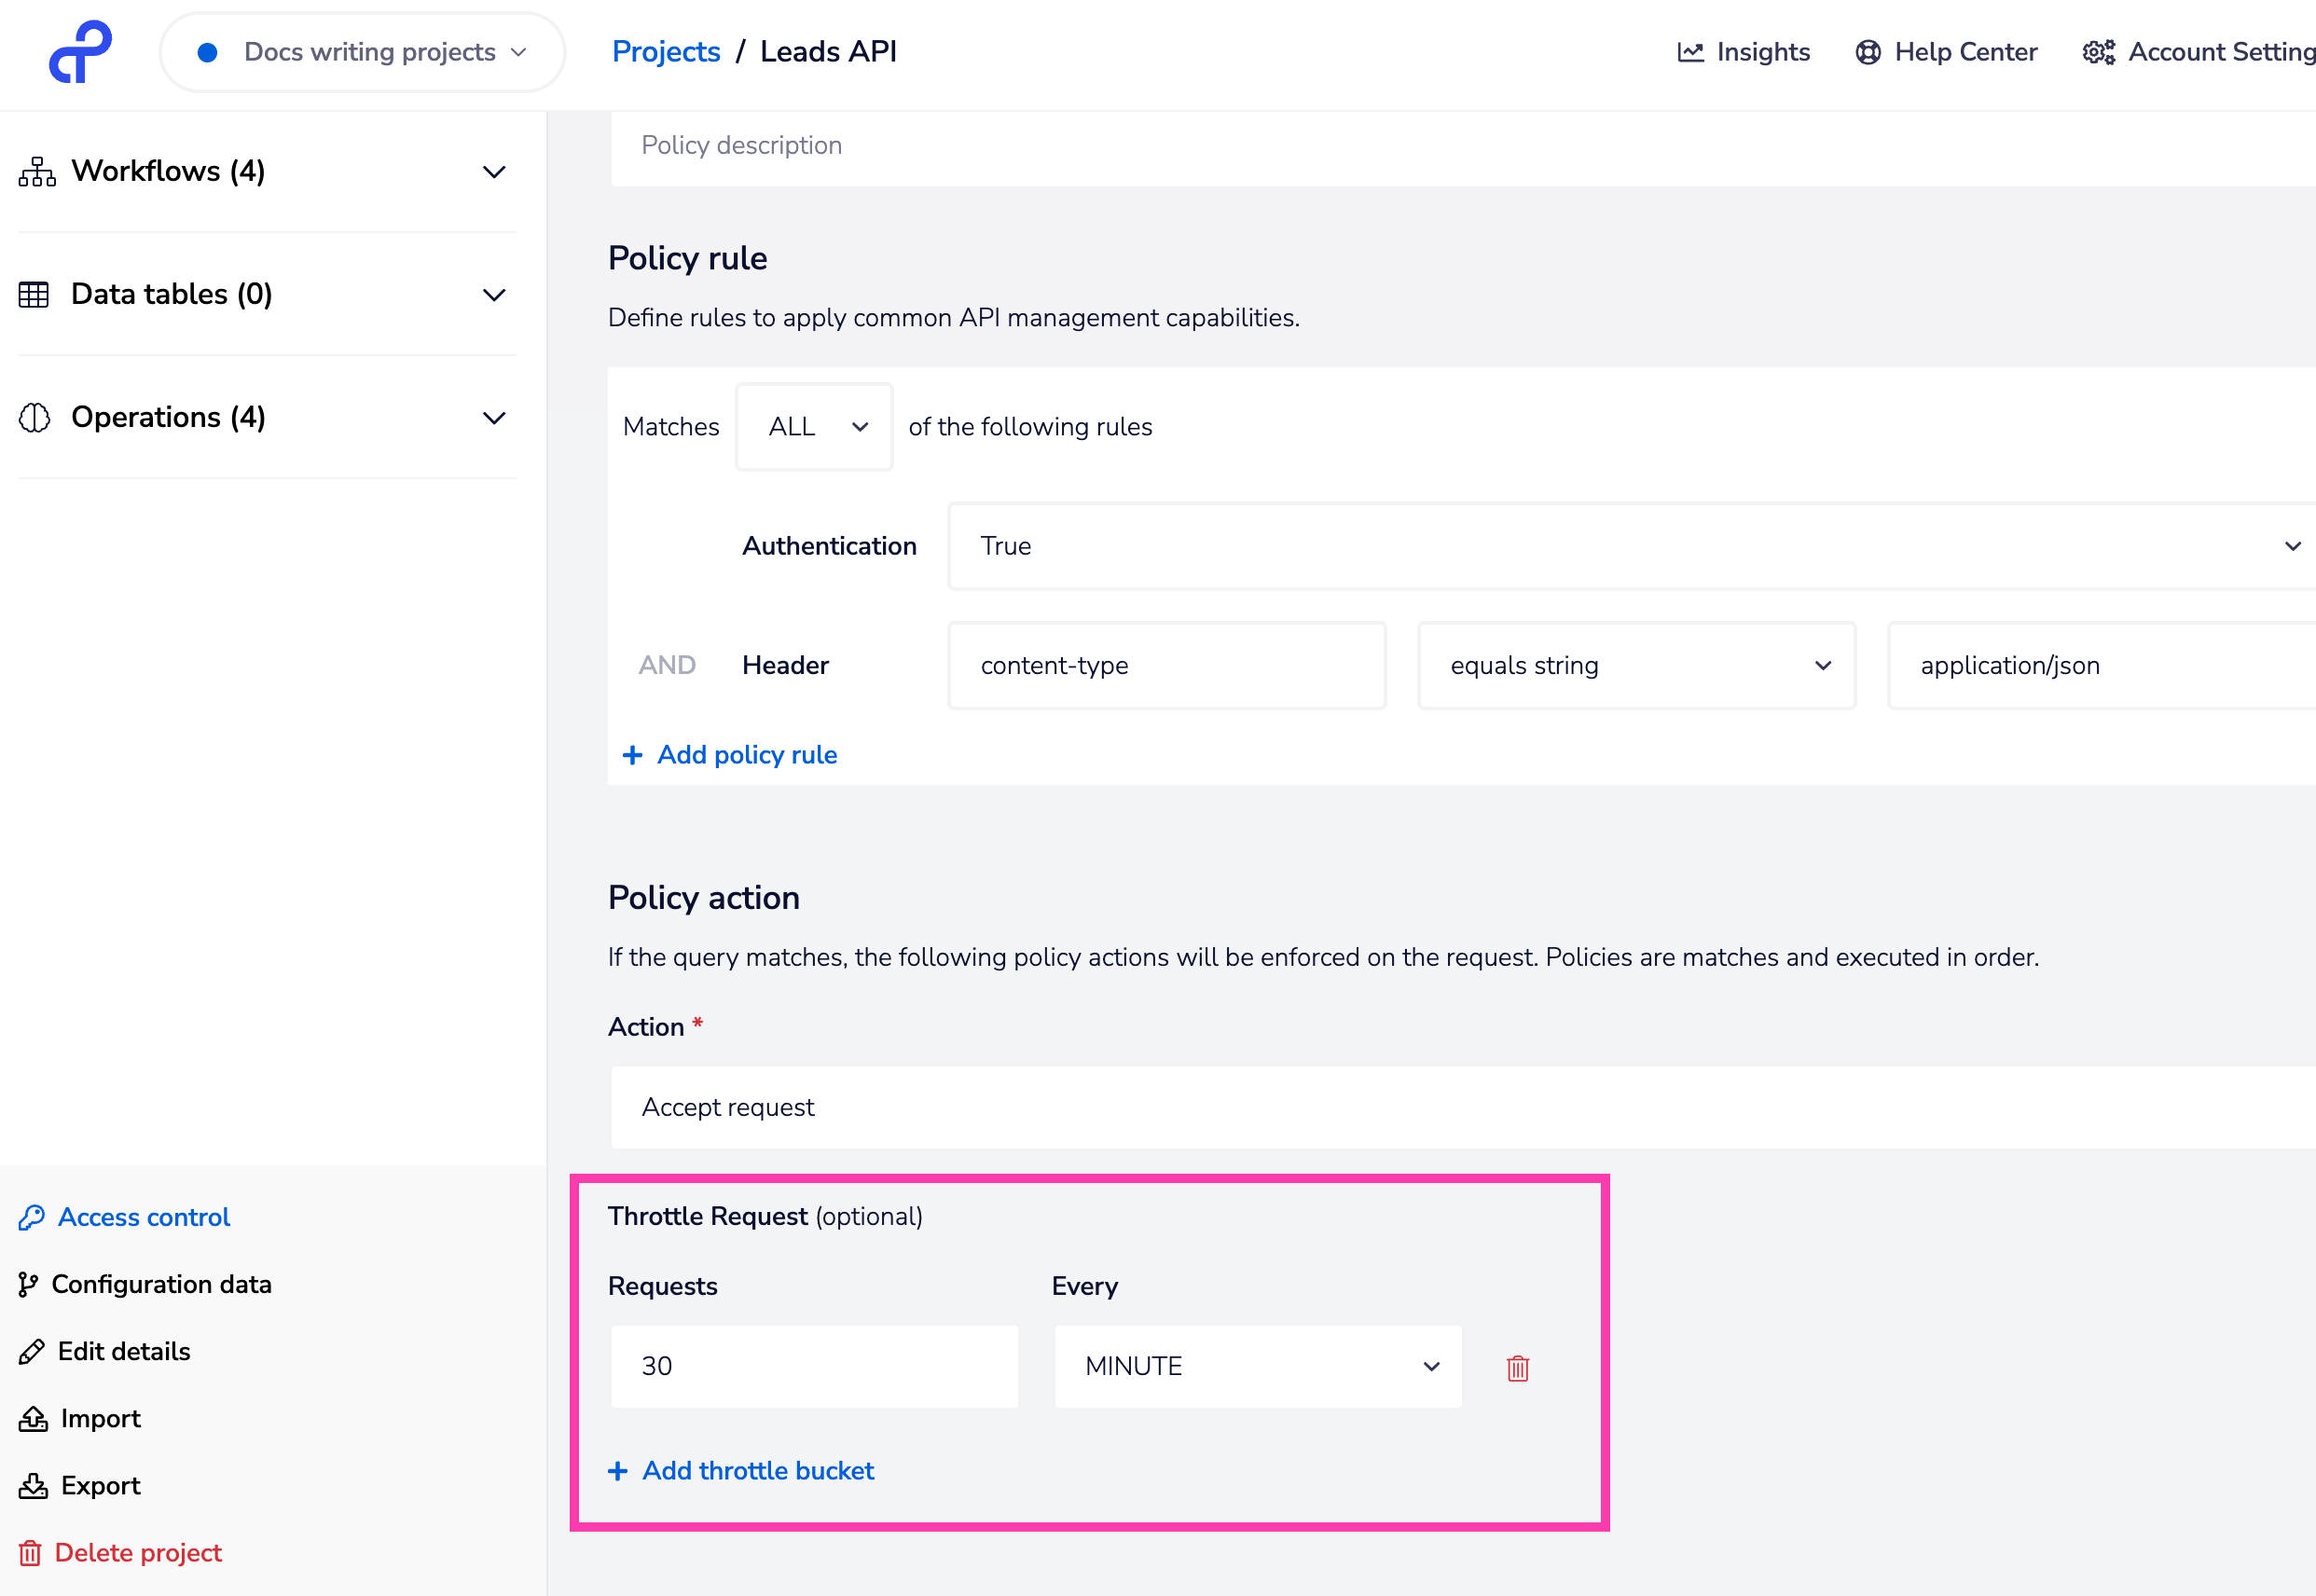The image size is (2316, 1596).
Task: Click the Access control key icon
Action: [x=32, y=1217]
